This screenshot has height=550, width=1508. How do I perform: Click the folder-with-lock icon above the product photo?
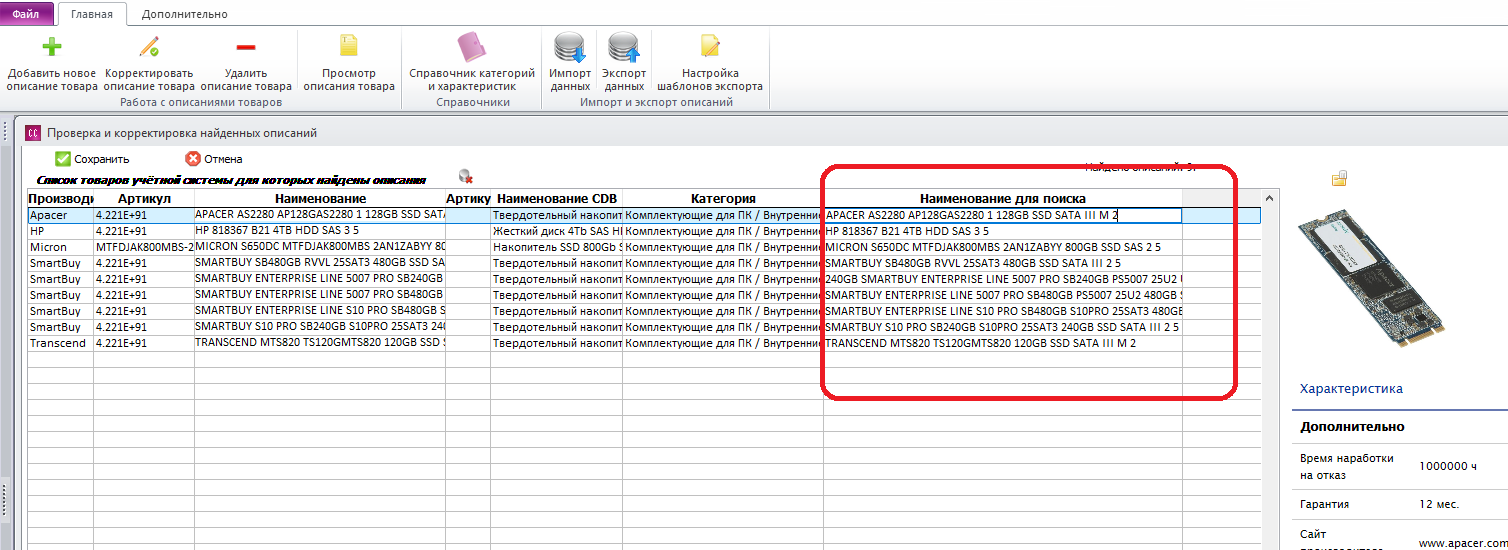(1339, 178)
